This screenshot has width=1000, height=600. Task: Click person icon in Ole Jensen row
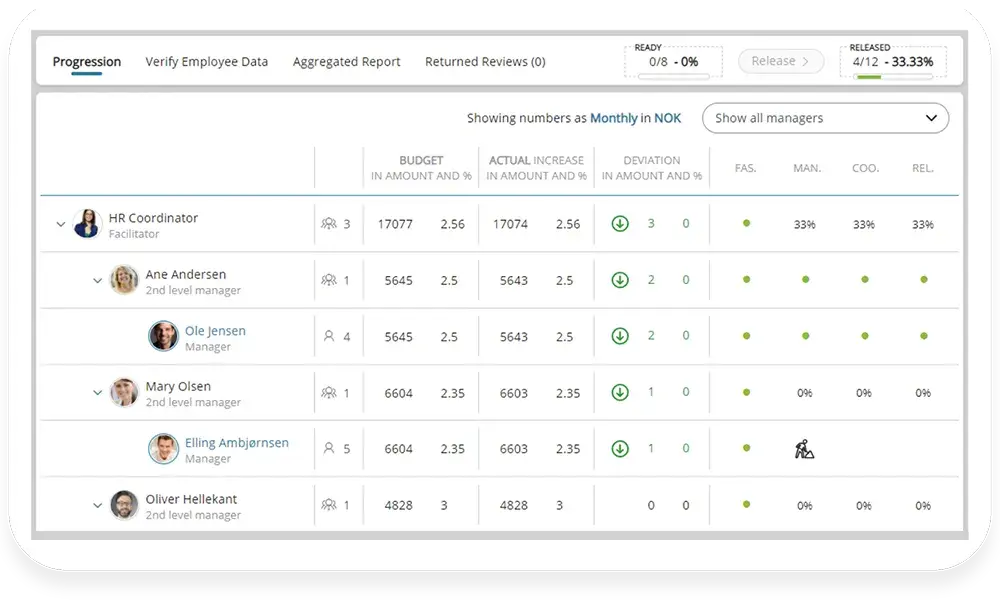[329, 336]
